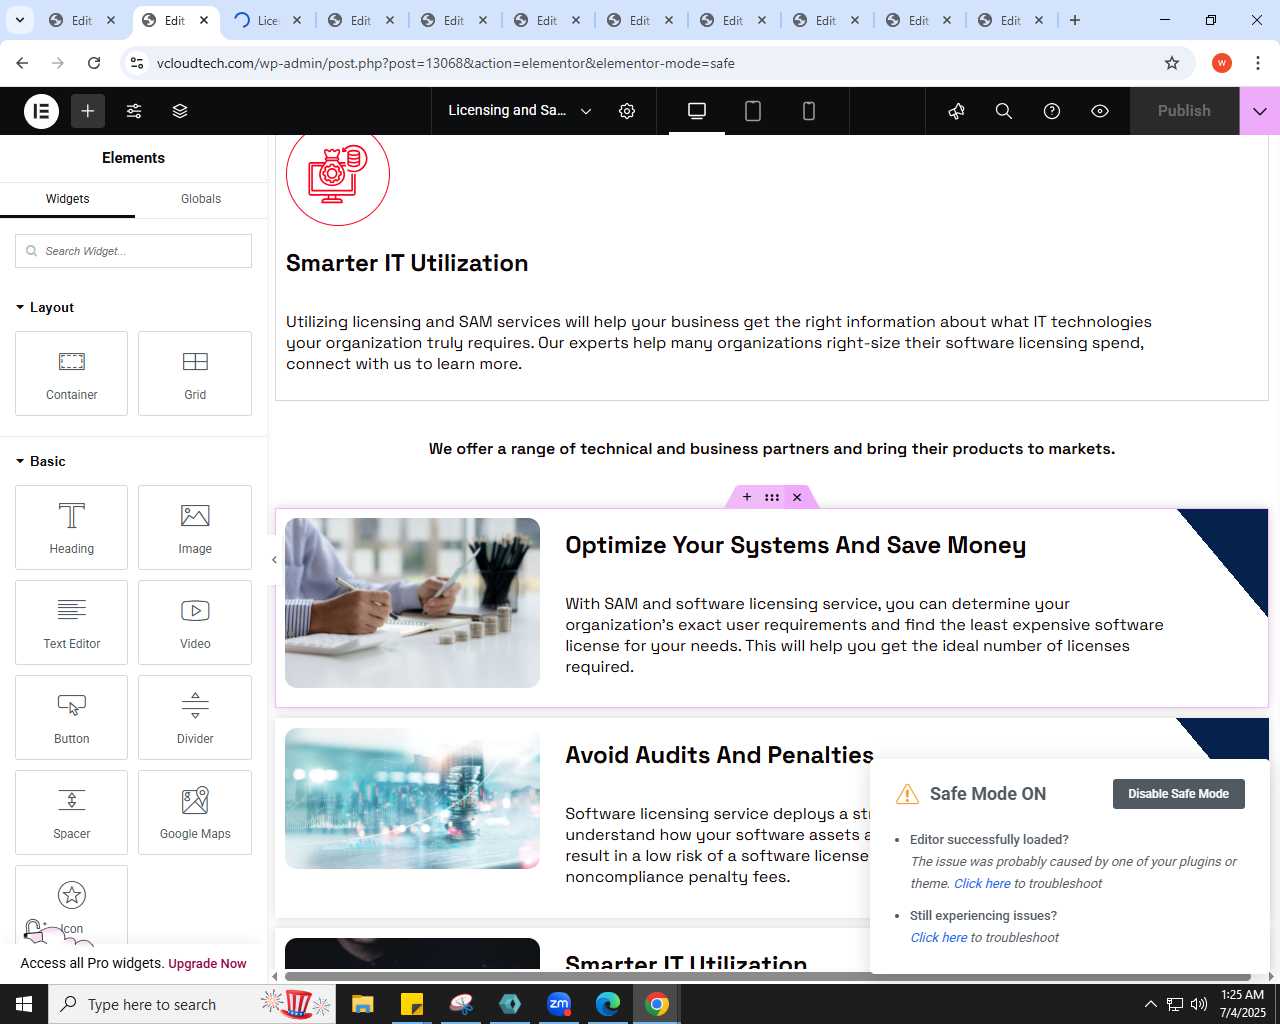This screenshot has height=1024, width=1280.
Task: Open What's New megaphone icon
Action: tap(956, 111)
